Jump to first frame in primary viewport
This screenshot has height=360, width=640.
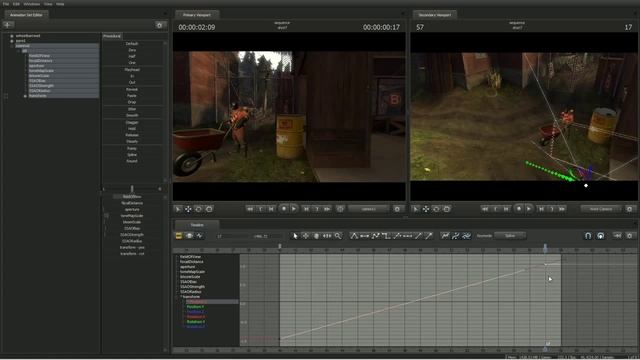point(250,209)
